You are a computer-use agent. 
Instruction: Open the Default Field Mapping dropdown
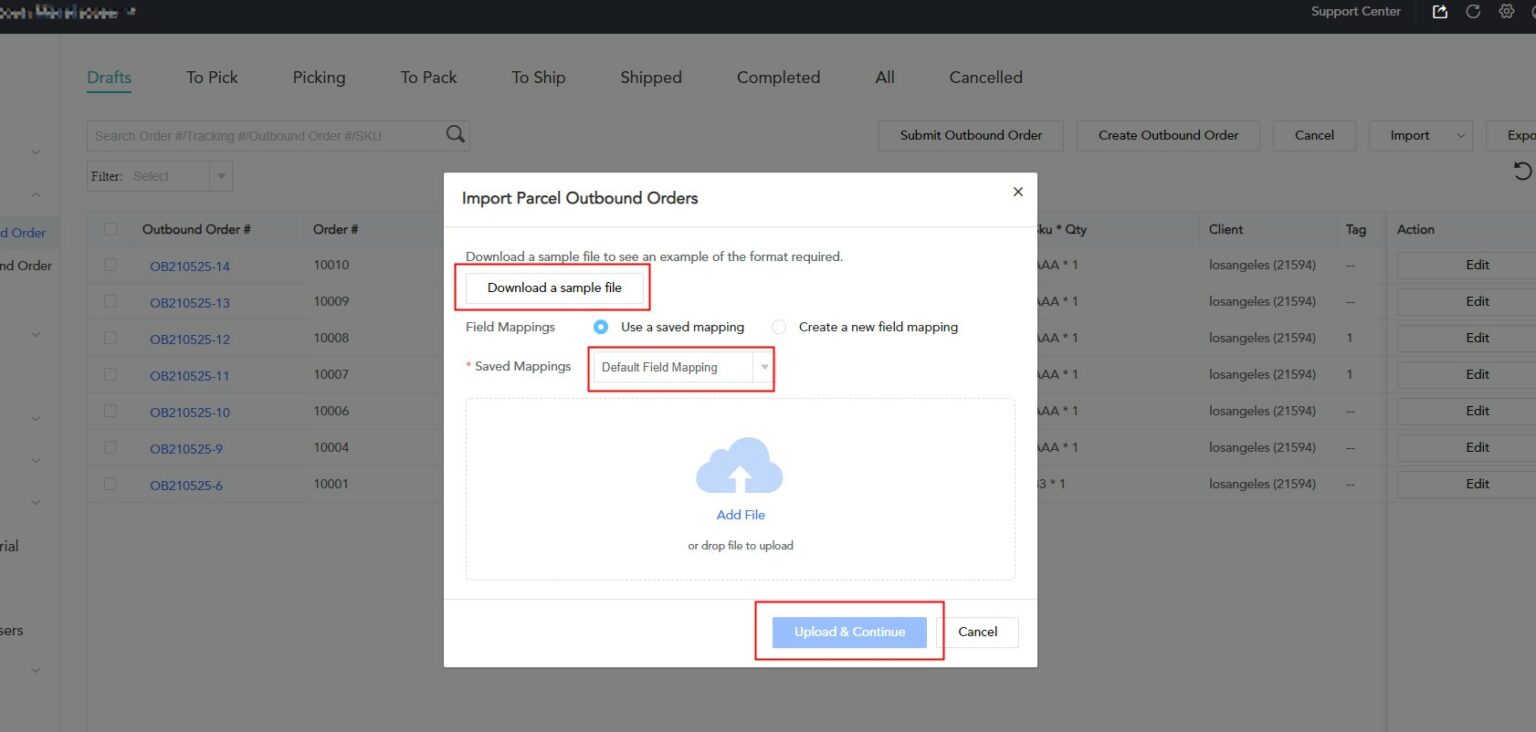pyautogui.click(x=680, y=367)
